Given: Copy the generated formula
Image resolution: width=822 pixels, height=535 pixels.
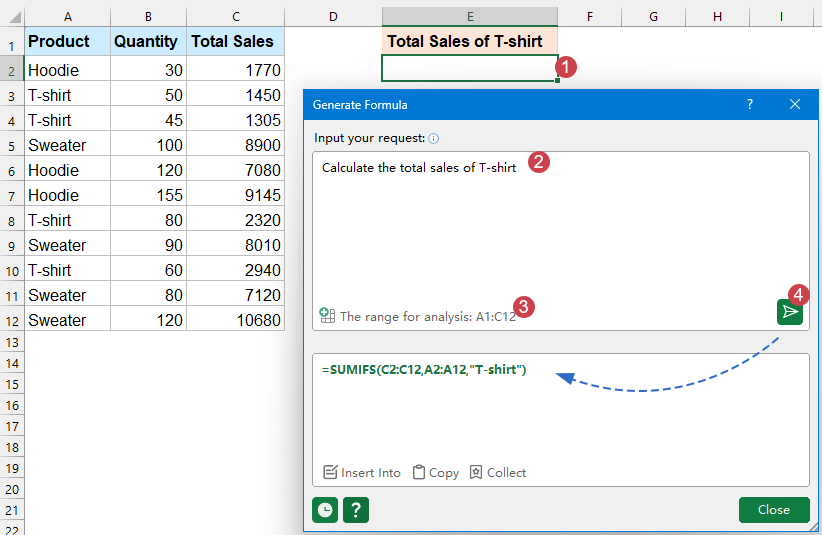Looking at the screenshot, I should point(435,472).
